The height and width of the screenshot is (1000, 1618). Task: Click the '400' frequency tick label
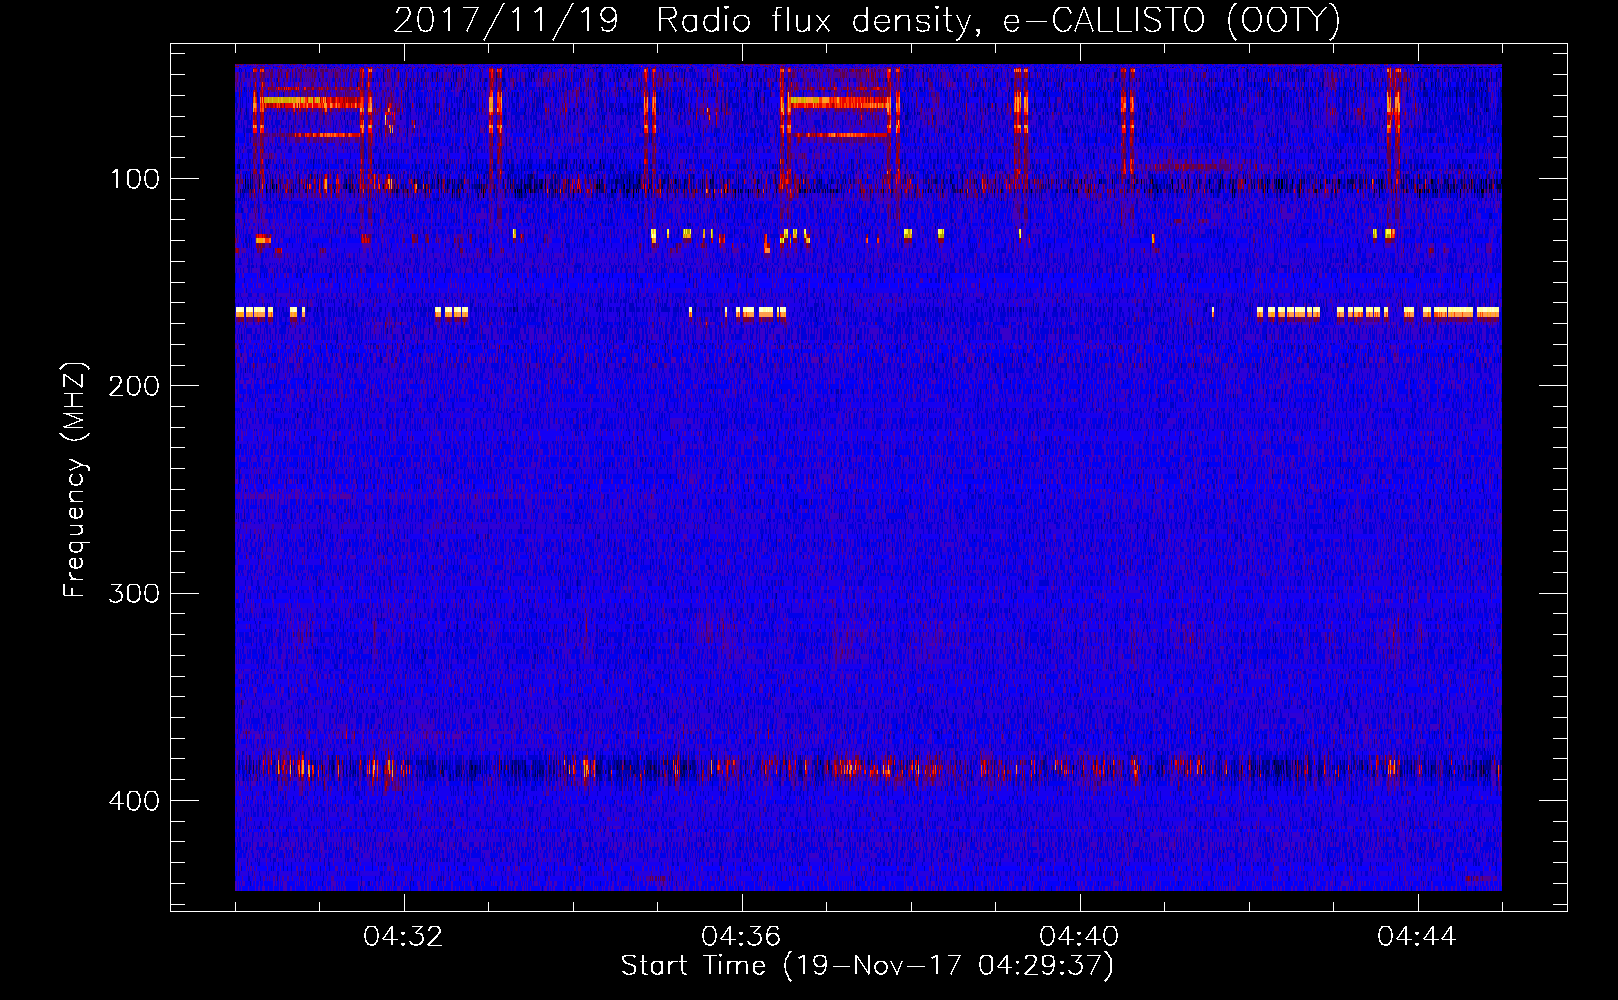coord(134,801)
